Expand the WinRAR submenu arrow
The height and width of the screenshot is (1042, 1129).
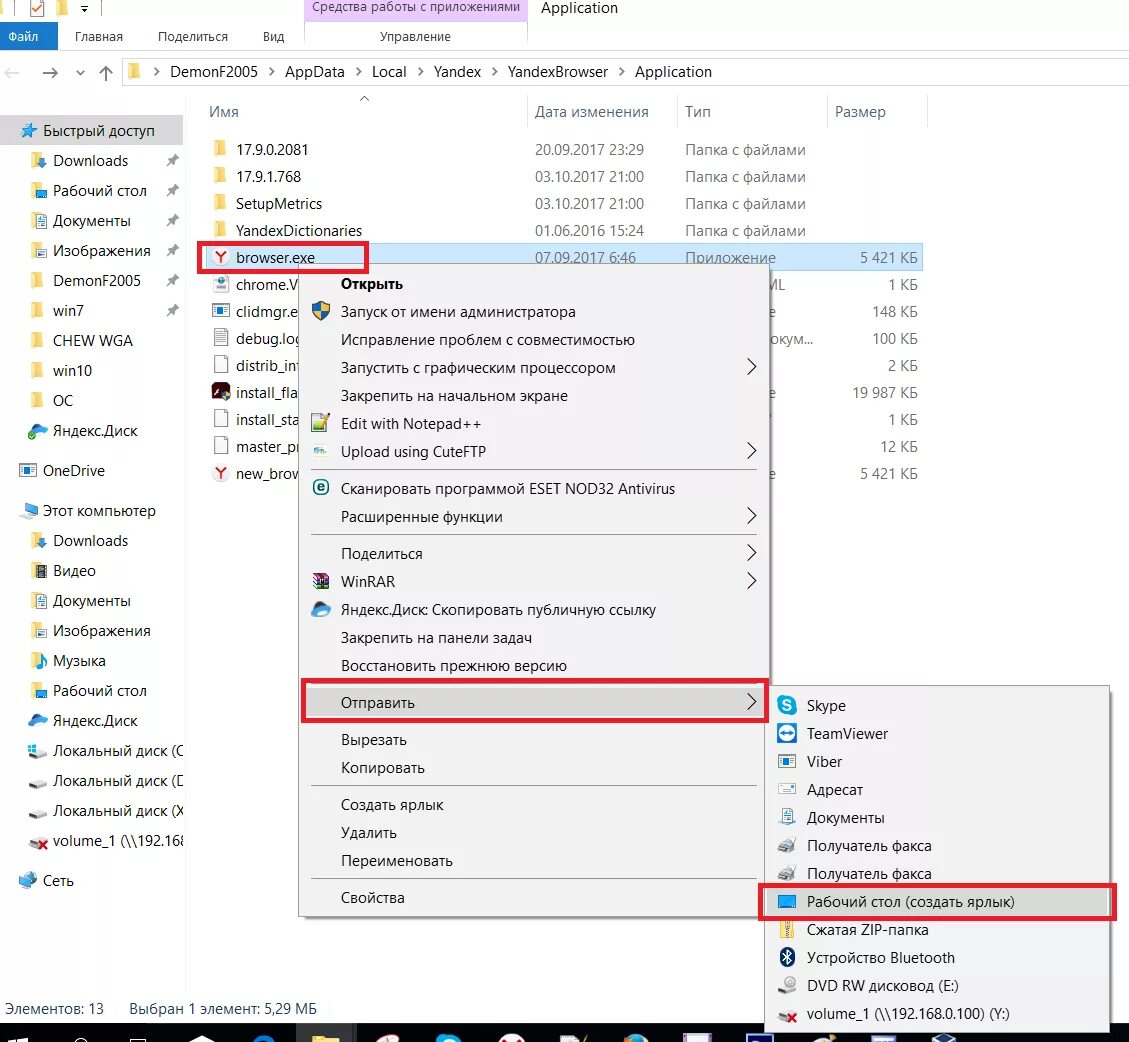point(751,580)
